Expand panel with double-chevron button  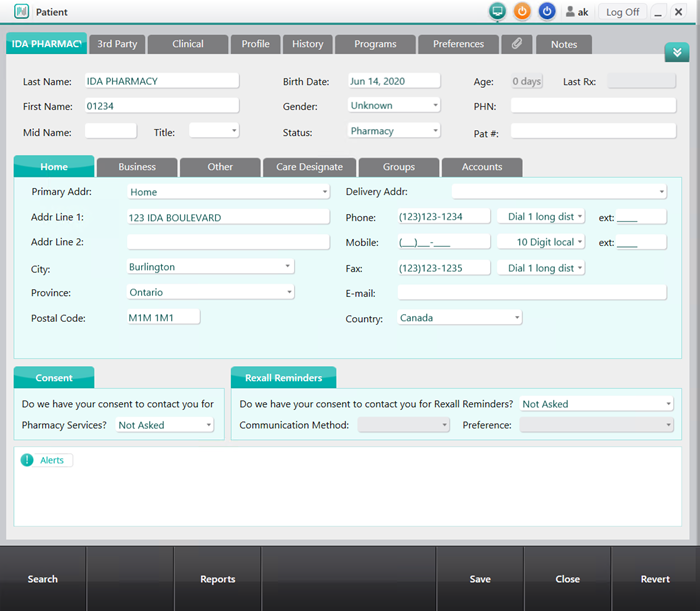[677, 52]
